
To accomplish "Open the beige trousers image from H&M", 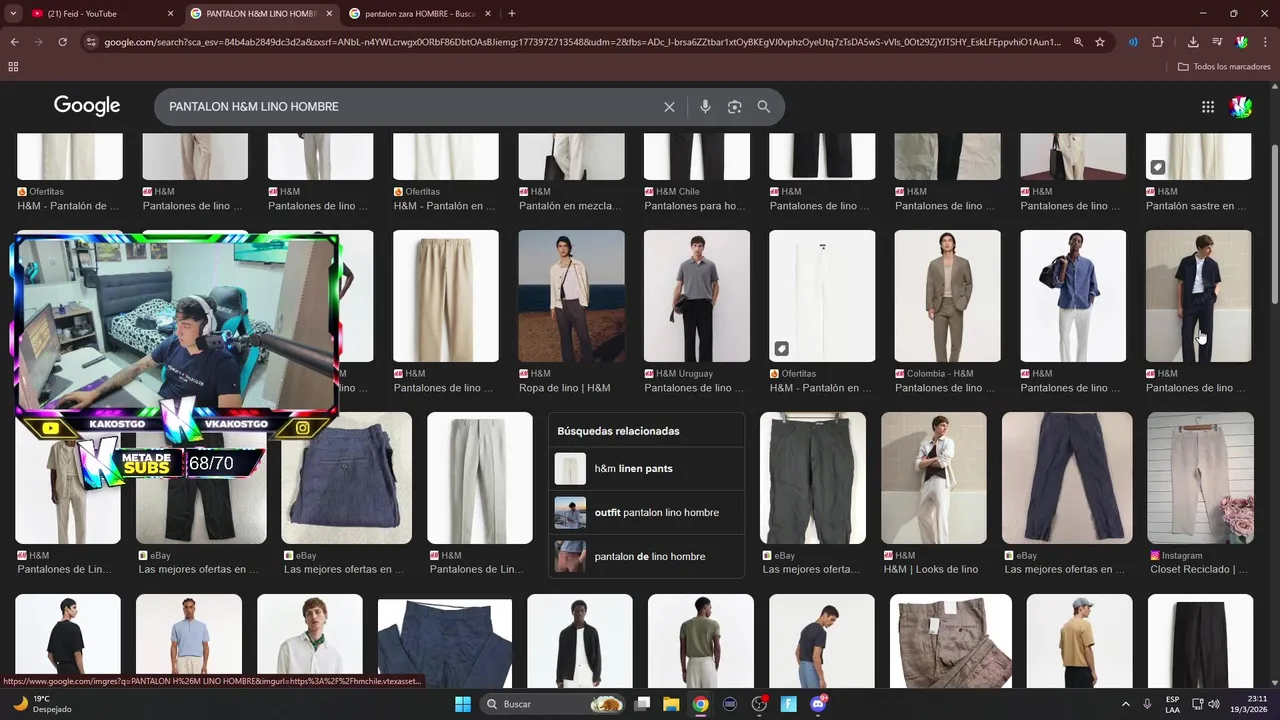I will pos(445,296).
